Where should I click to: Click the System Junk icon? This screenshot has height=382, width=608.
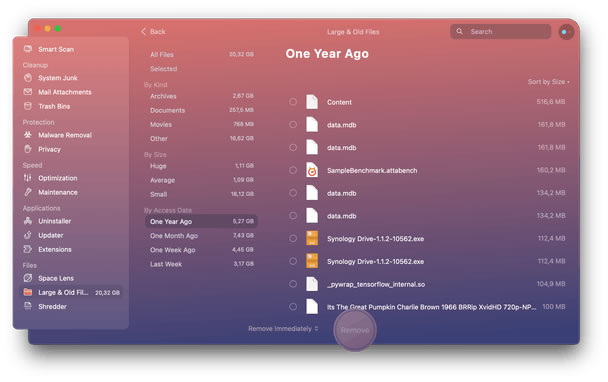(x=28, y=78)
